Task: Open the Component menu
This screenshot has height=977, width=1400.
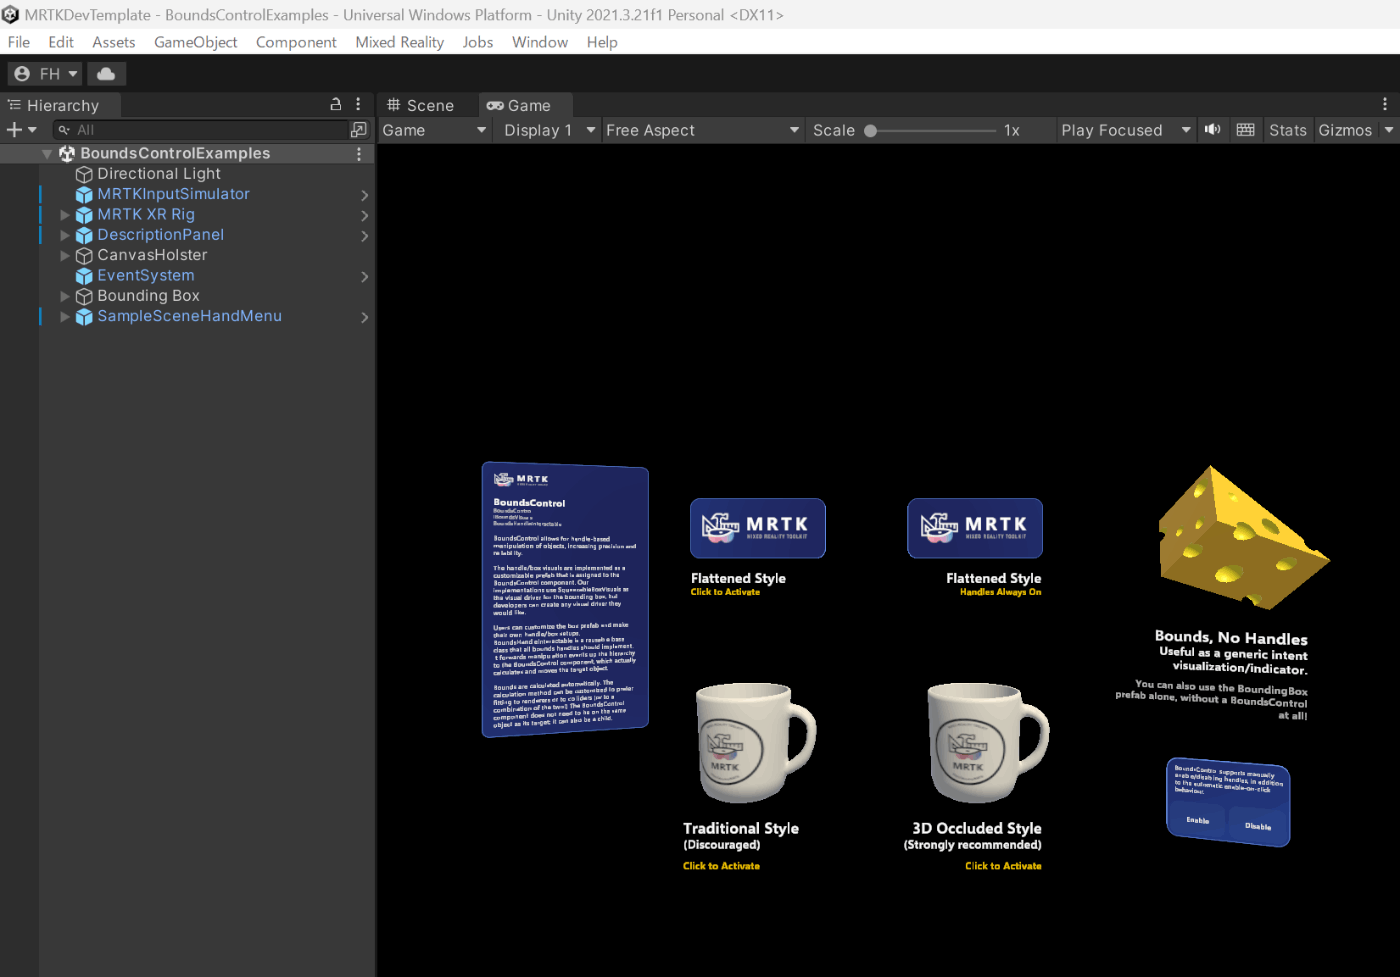Action: pos(296,42)
